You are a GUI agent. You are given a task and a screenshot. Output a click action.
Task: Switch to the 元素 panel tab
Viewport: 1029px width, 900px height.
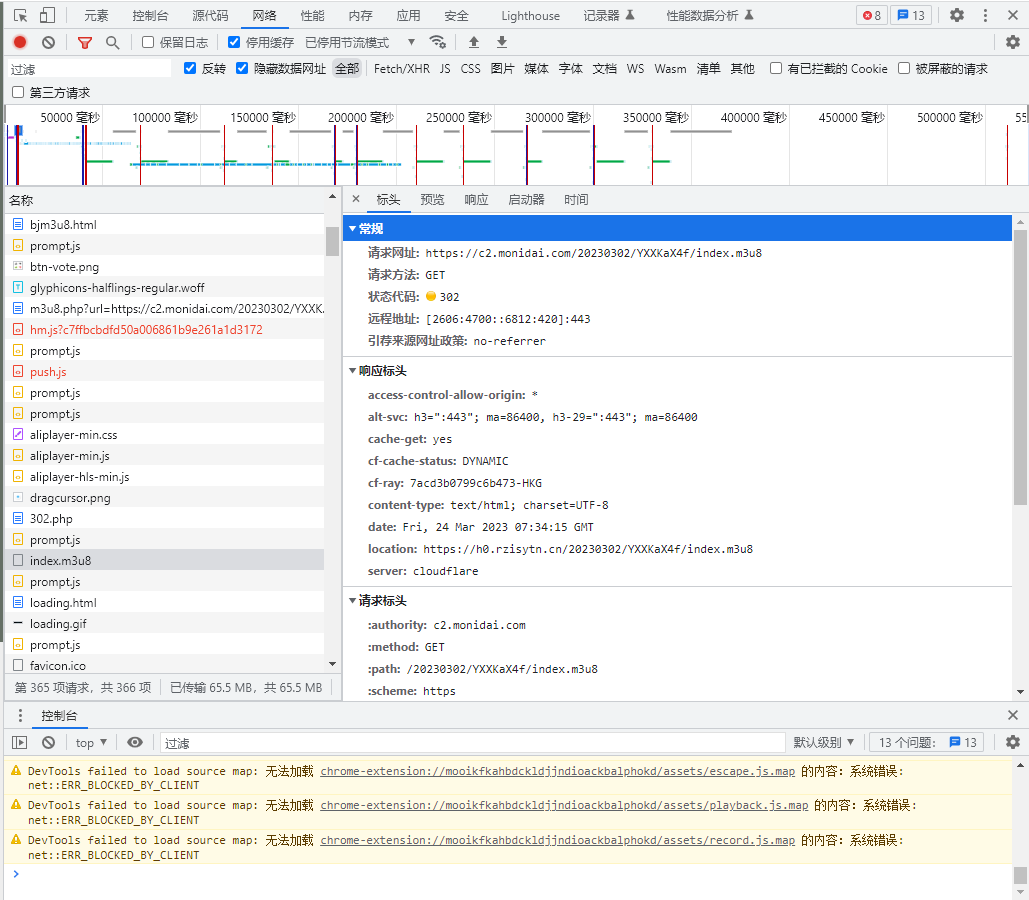tap(96, 15)
